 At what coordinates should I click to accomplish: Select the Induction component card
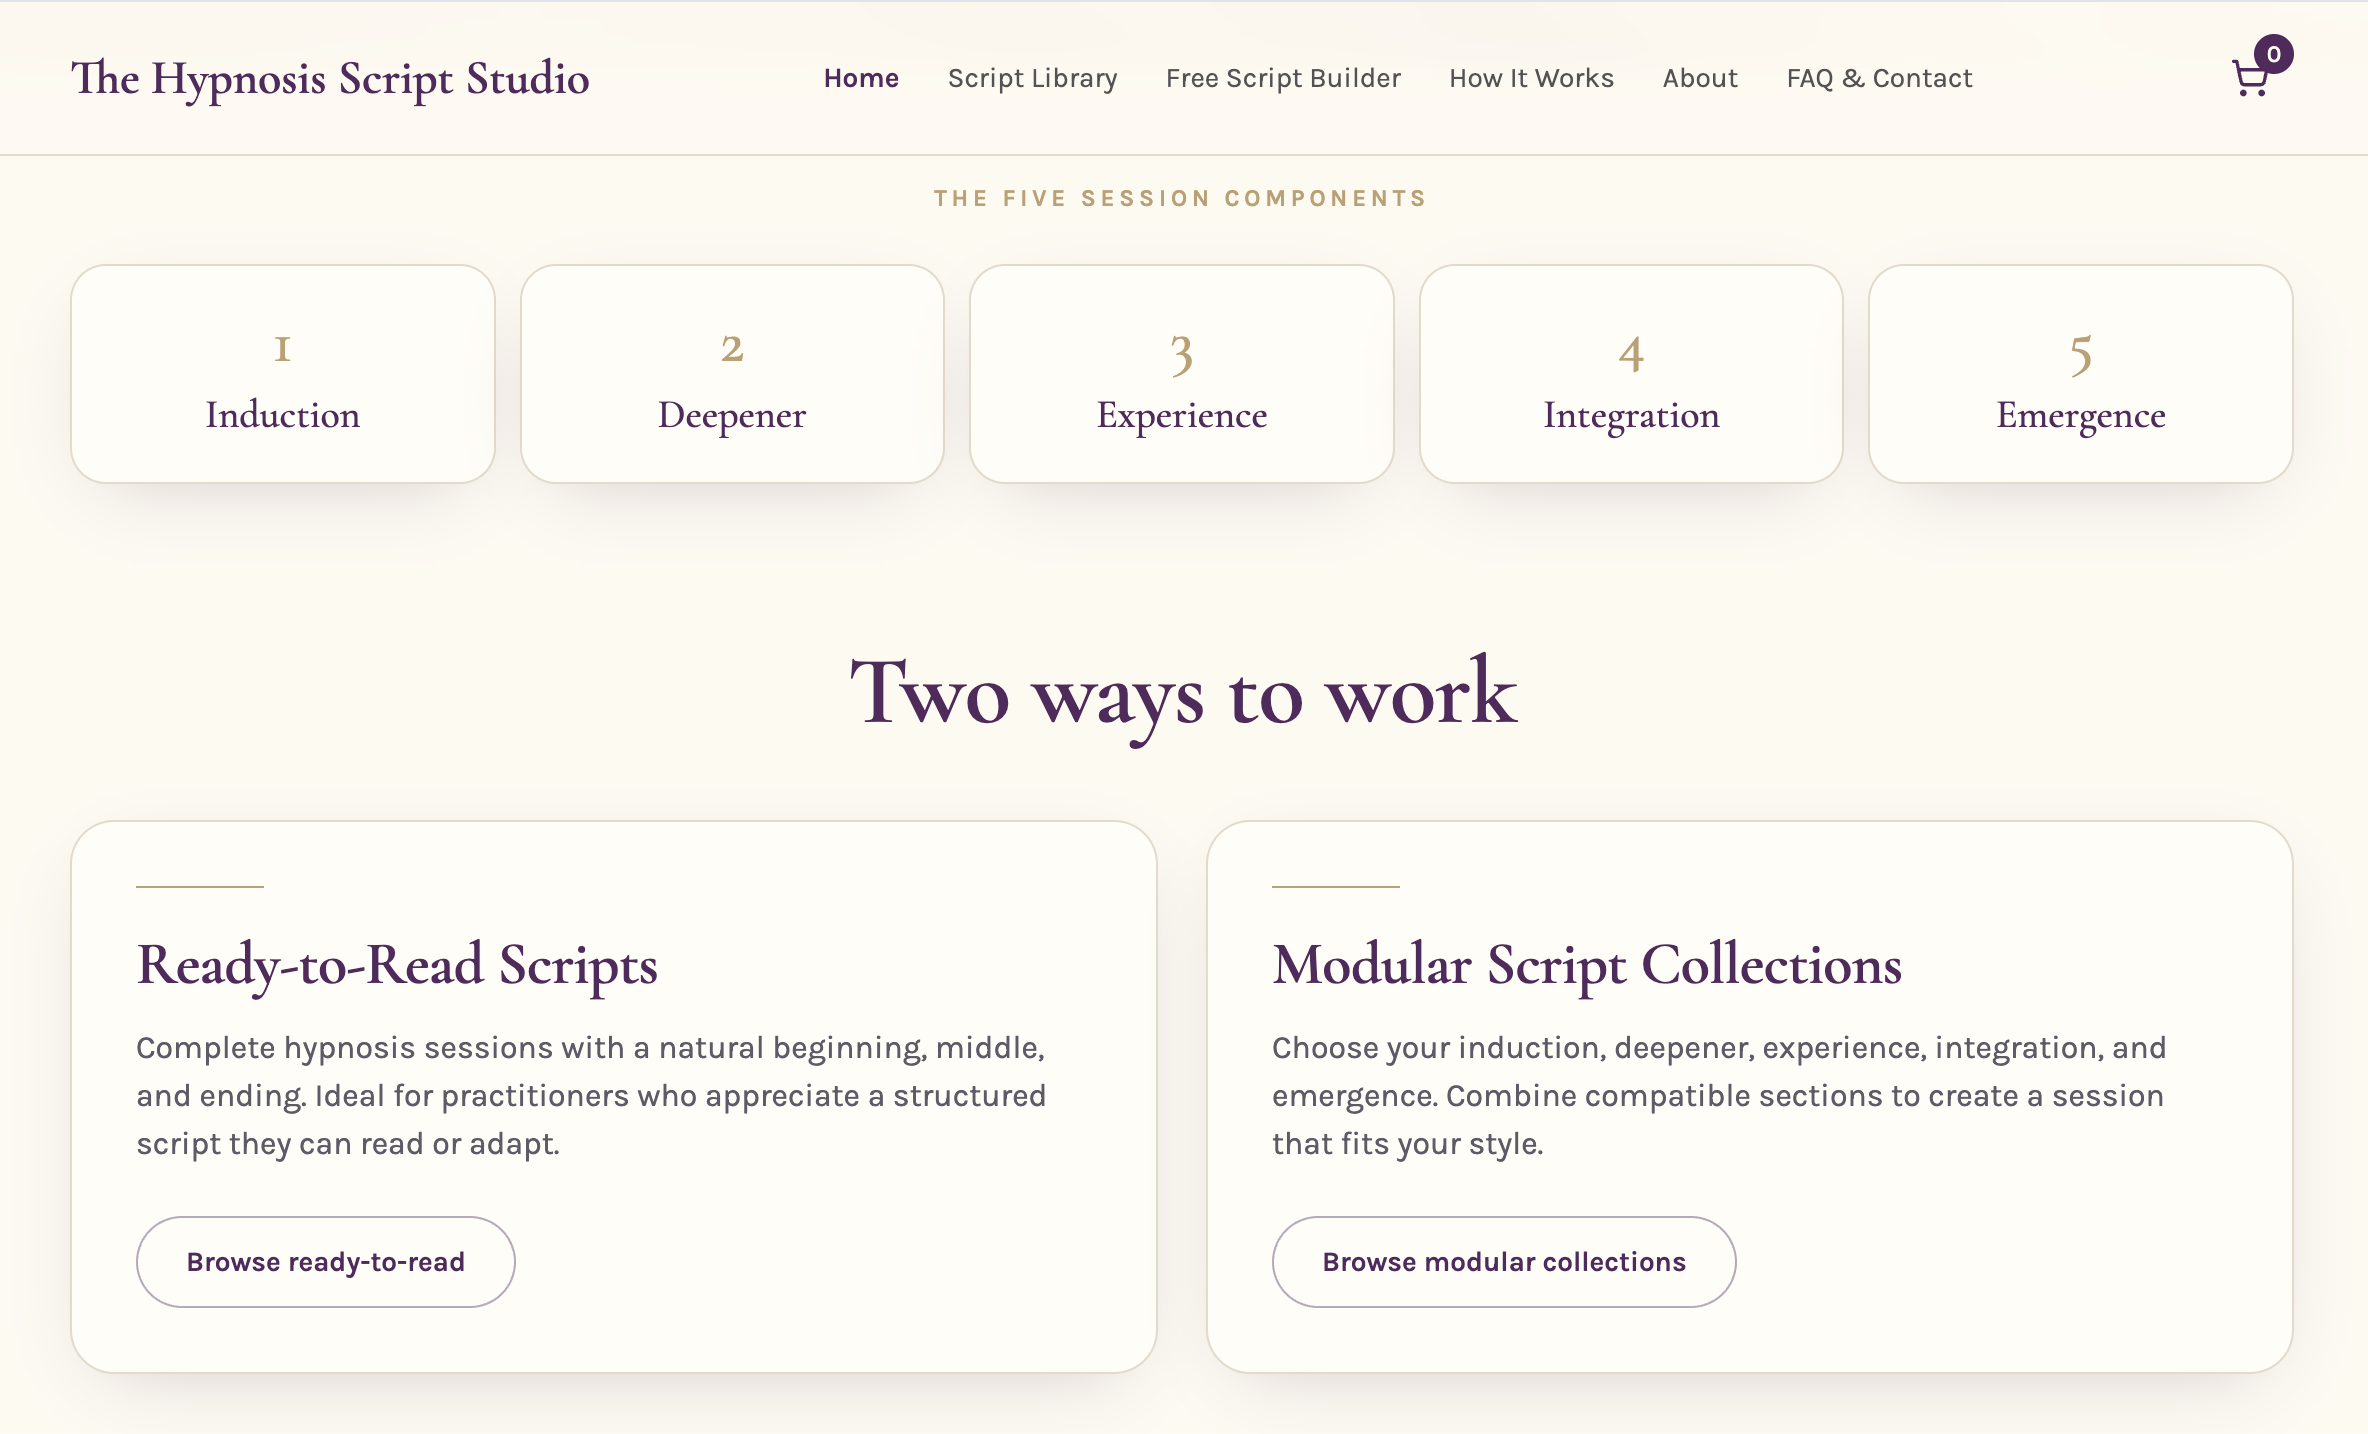283,374
